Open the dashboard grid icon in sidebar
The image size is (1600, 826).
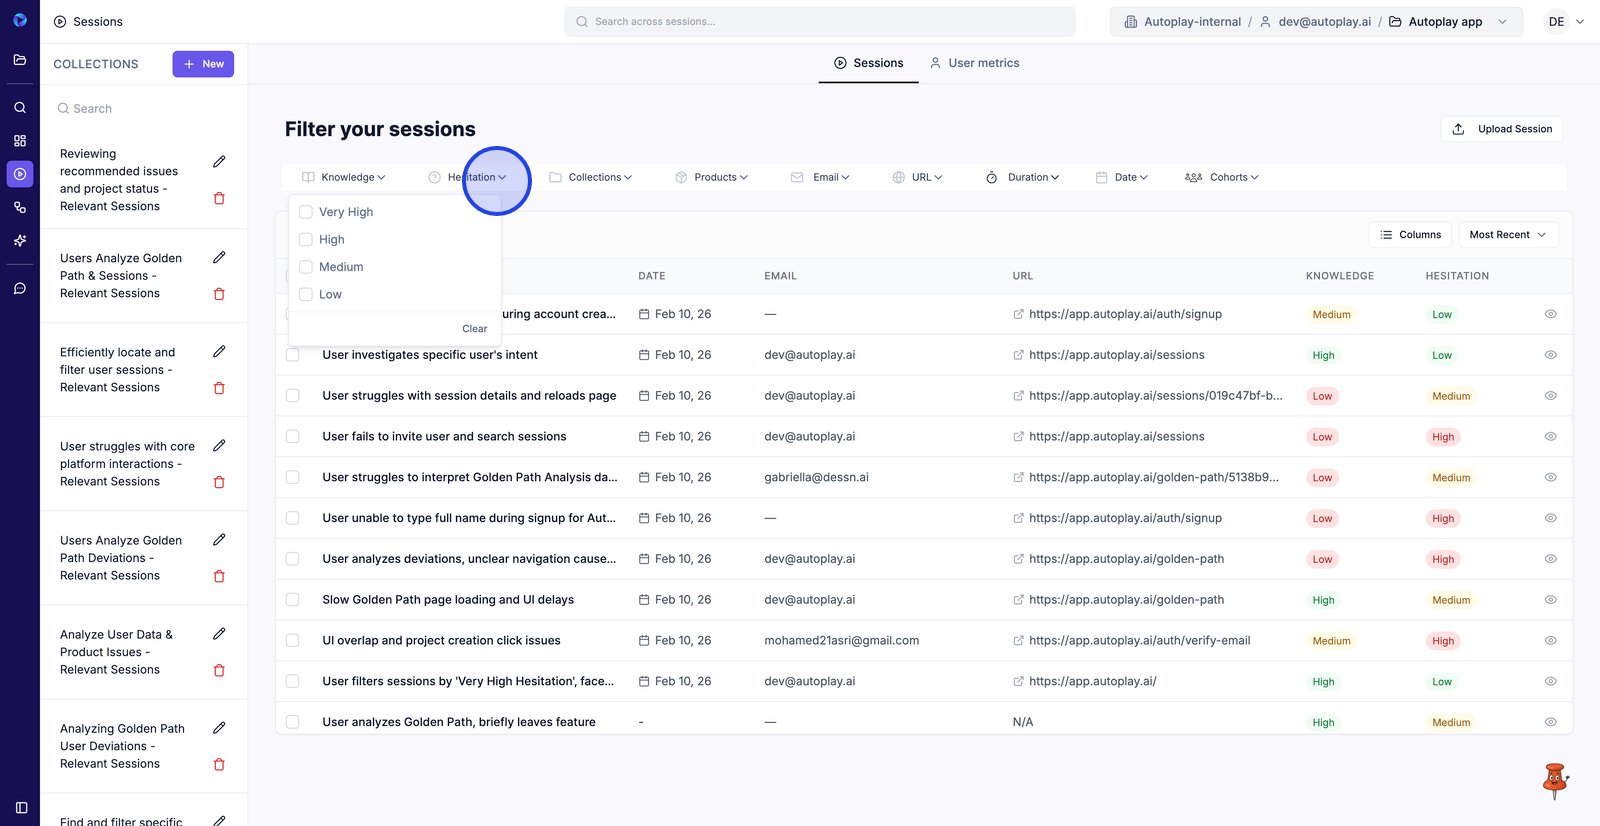coord(20,141)
